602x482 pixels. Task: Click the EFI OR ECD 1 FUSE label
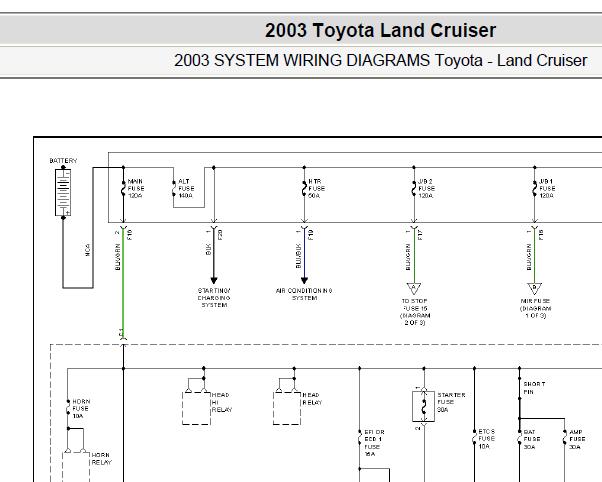(x=374, y=443)
